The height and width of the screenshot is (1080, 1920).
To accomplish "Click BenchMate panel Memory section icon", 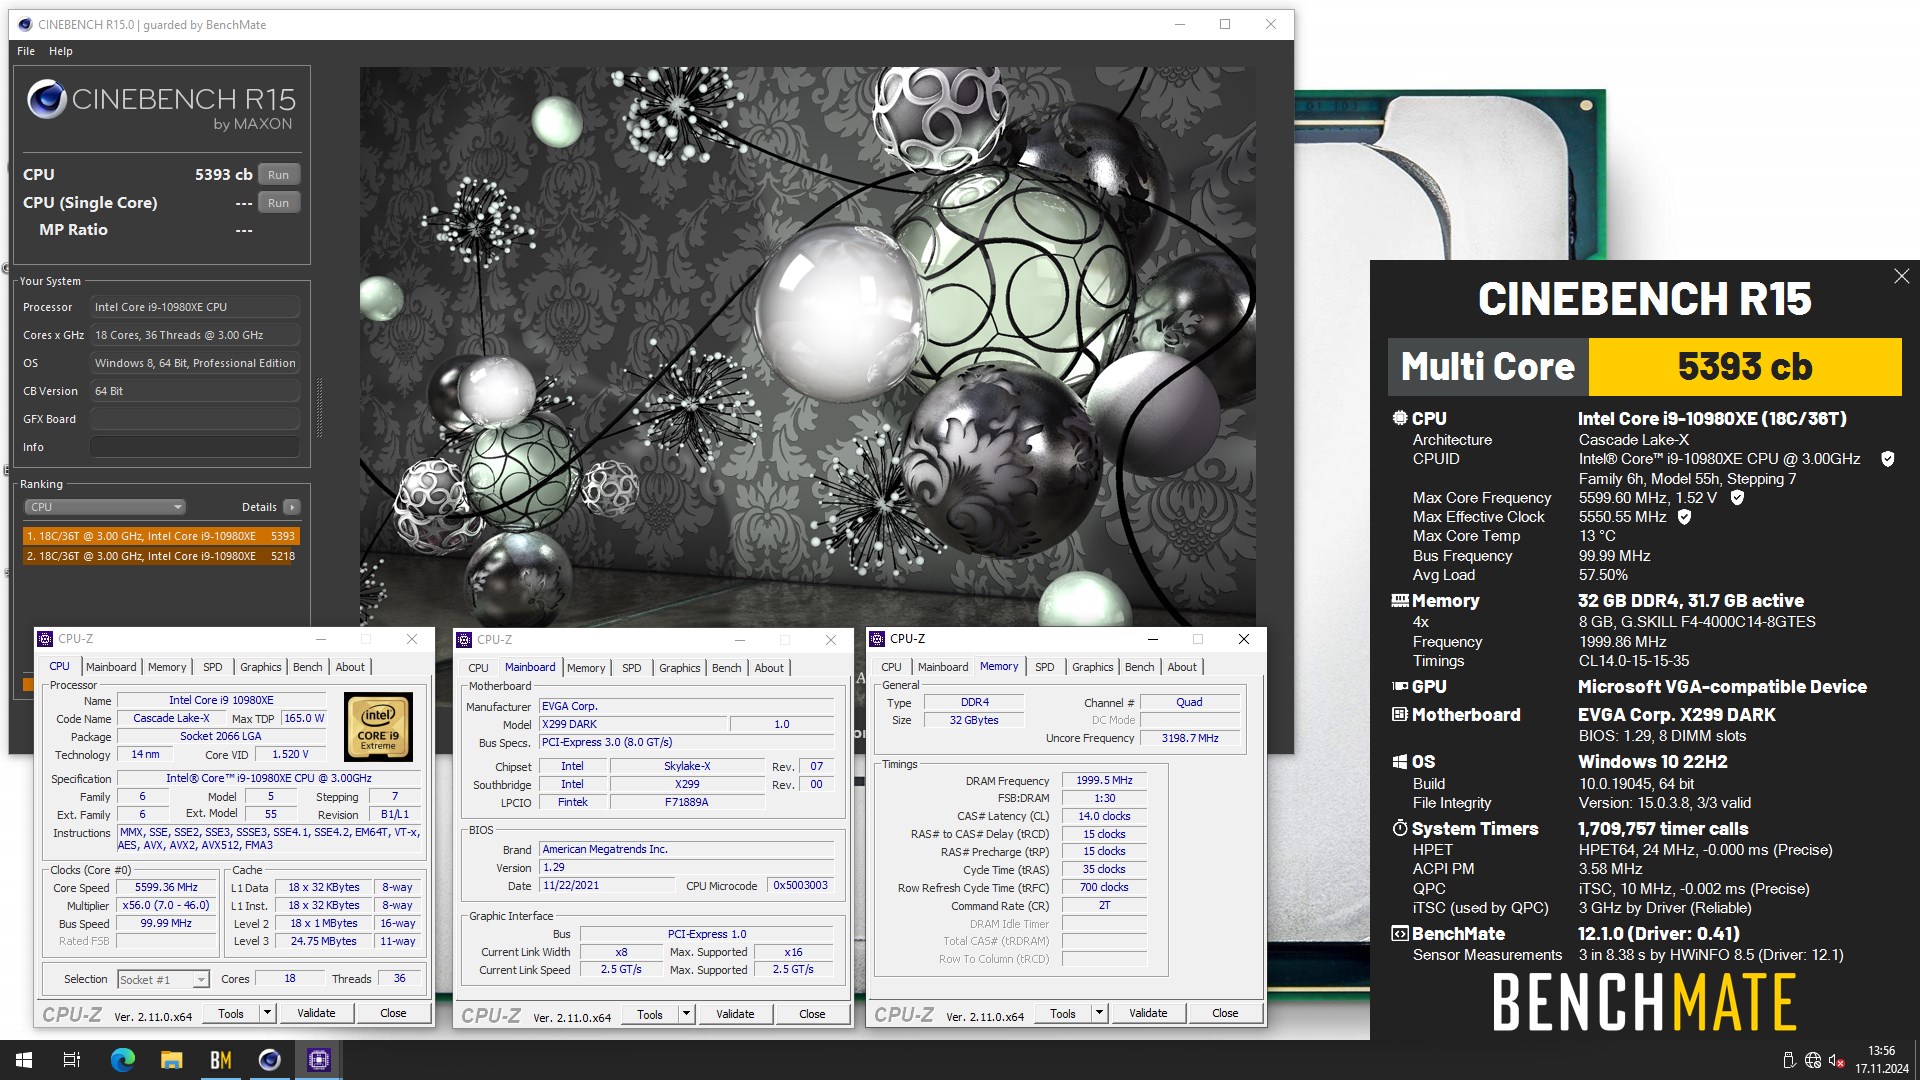I will [x=1400, y=601].
